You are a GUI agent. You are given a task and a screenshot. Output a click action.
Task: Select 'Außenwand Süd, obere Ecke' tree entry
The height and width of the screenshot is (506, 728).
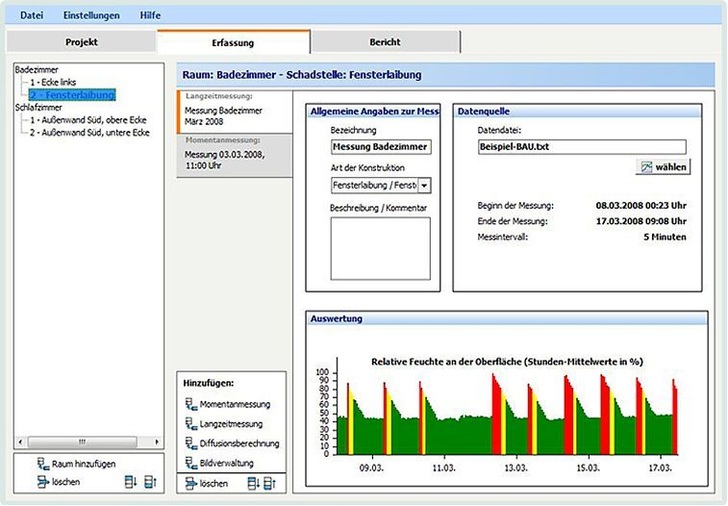[89, 119]
